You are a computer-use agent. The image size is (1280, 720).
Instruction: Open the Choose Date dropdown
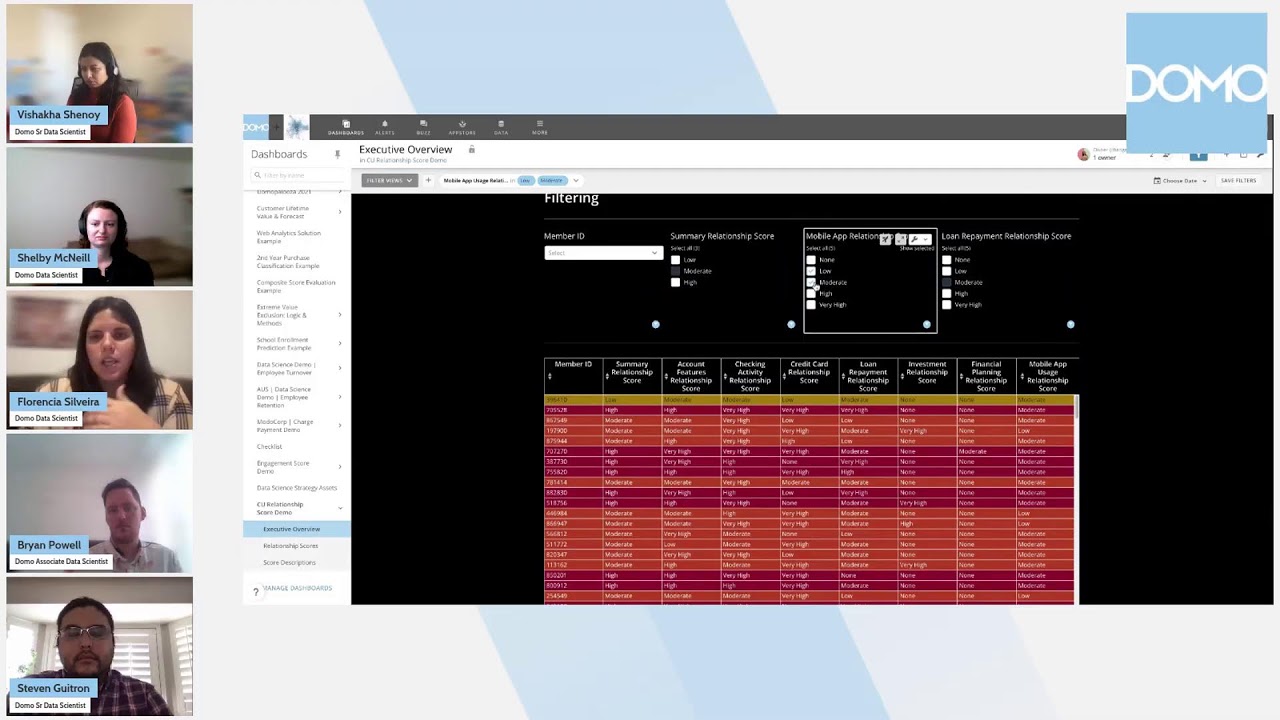point(1181,181)
